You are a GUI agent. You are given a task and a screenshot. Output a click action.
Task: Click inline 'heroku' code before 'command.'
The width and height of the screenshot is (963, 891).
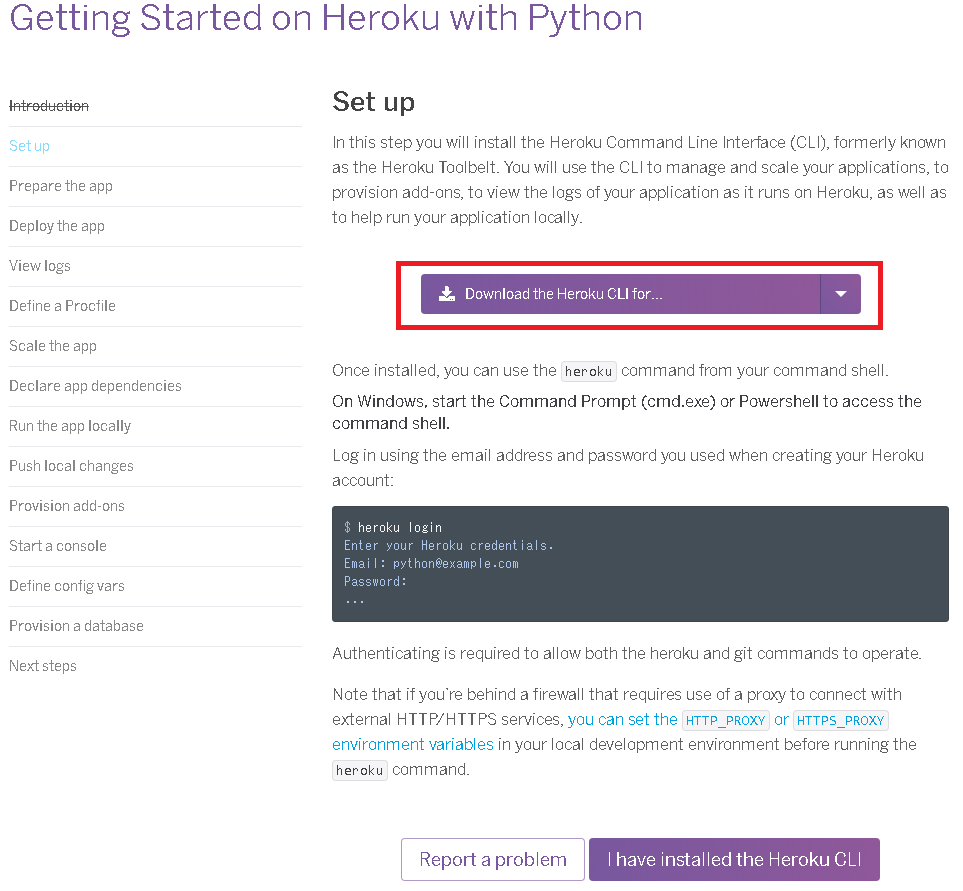pyautogui.click(x=360, y=771)
